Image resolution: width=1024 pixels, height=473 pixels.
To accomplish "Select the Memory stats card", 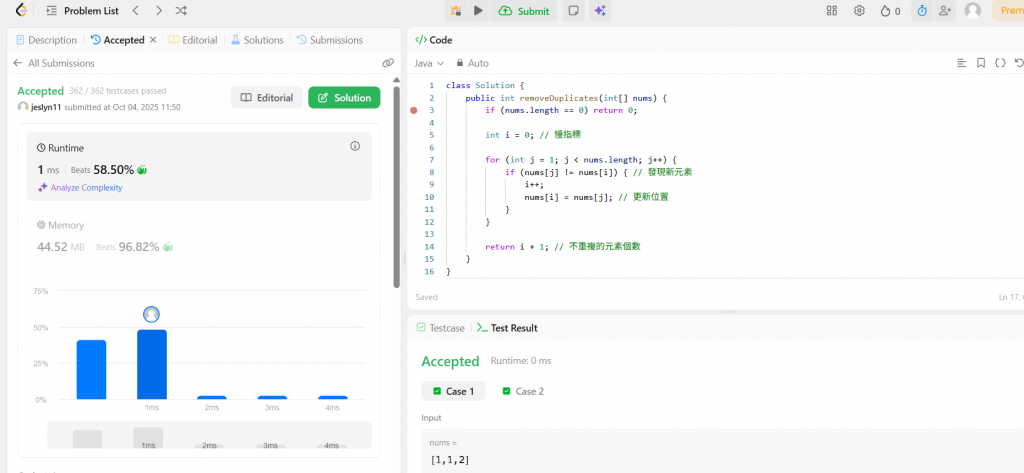I will (x=199, y=236).
